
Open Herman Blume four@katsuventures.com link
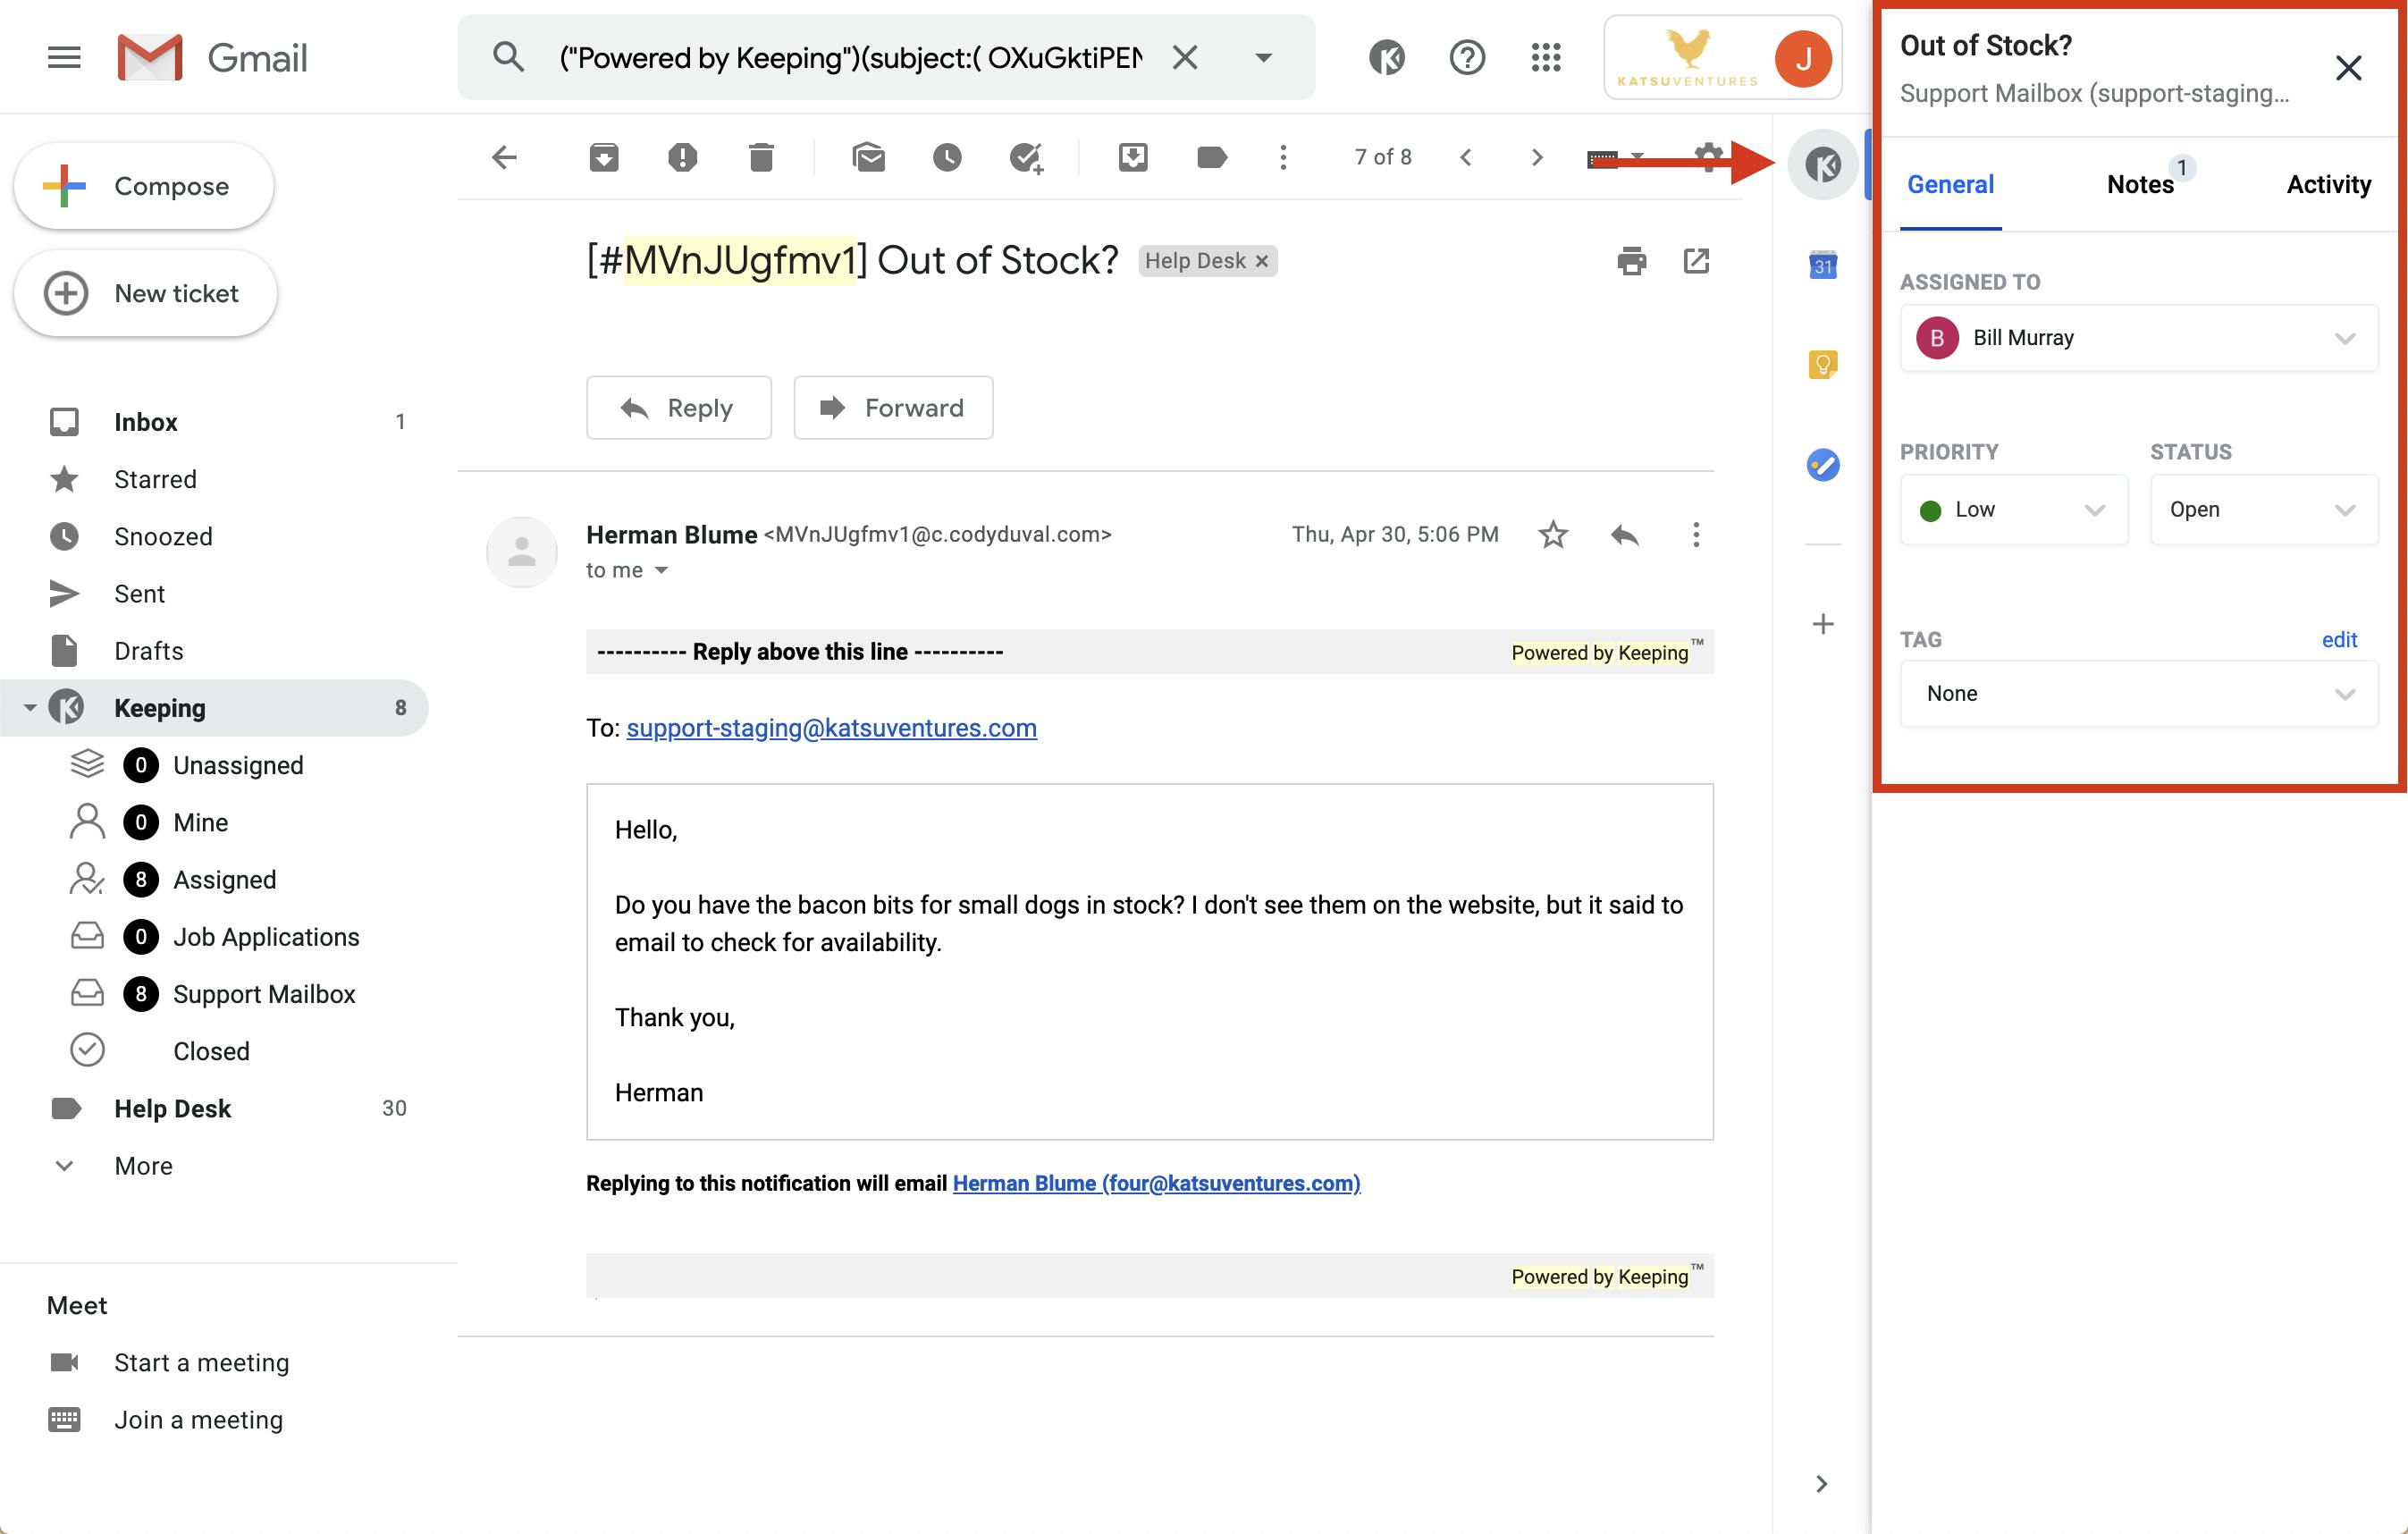pyautogui.click(x=1156, y=1183)
